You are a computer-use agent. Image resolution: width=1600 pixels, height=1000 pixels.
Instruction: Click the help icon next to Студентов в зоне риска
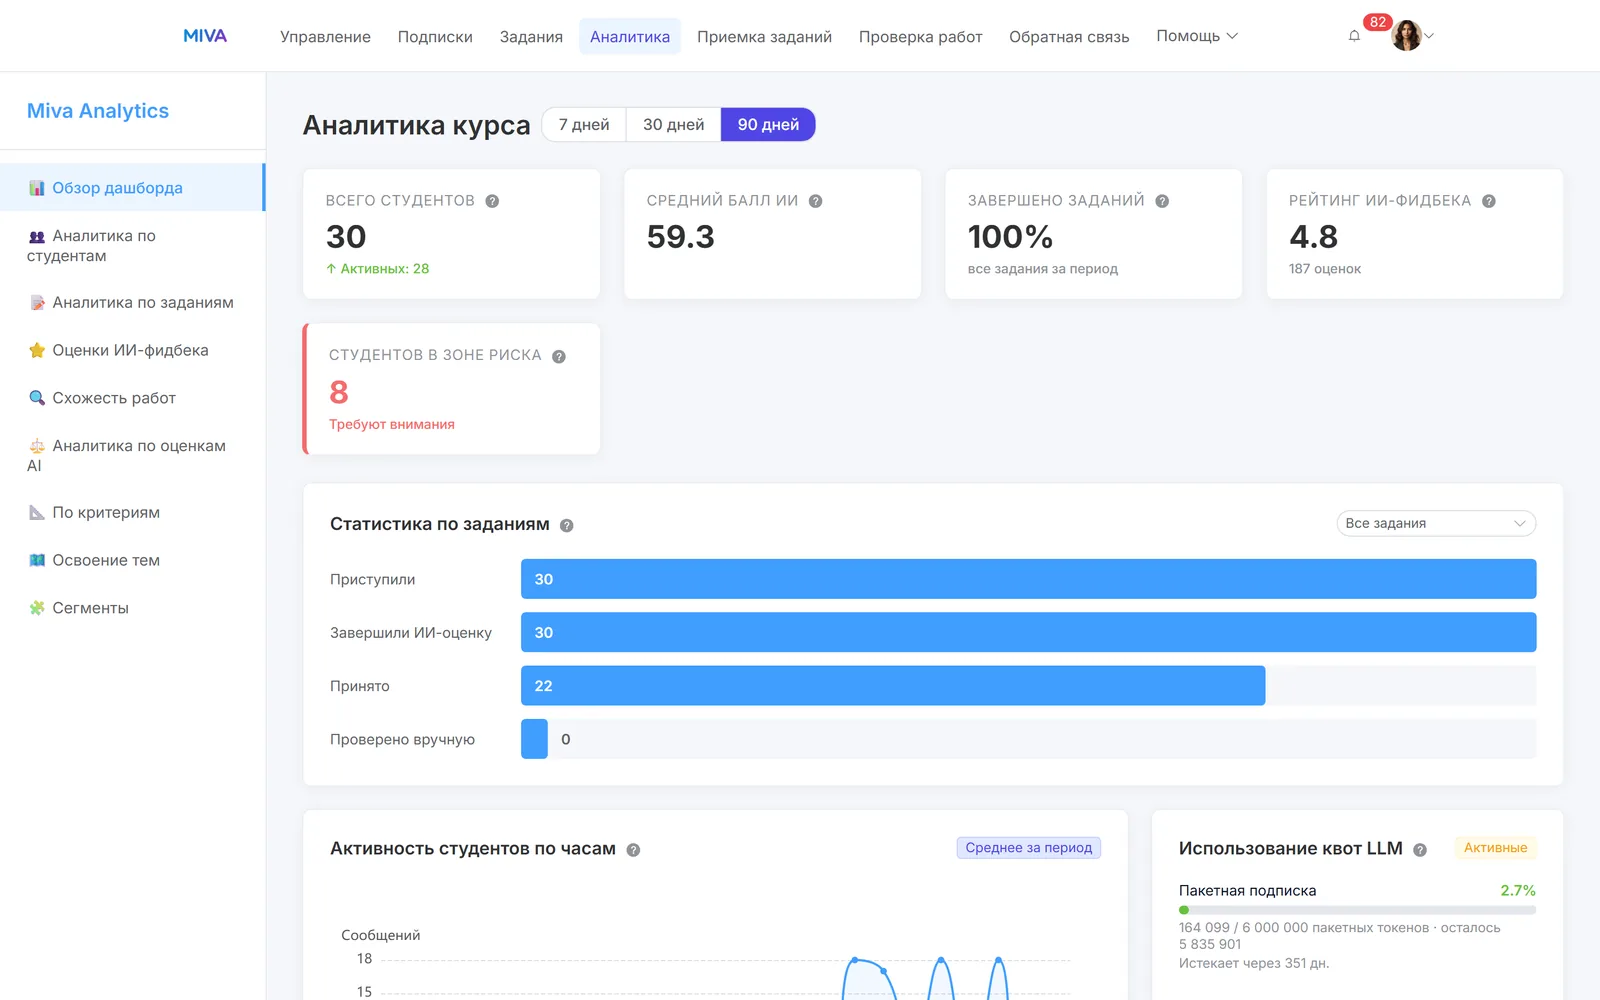tap(559, 356)
